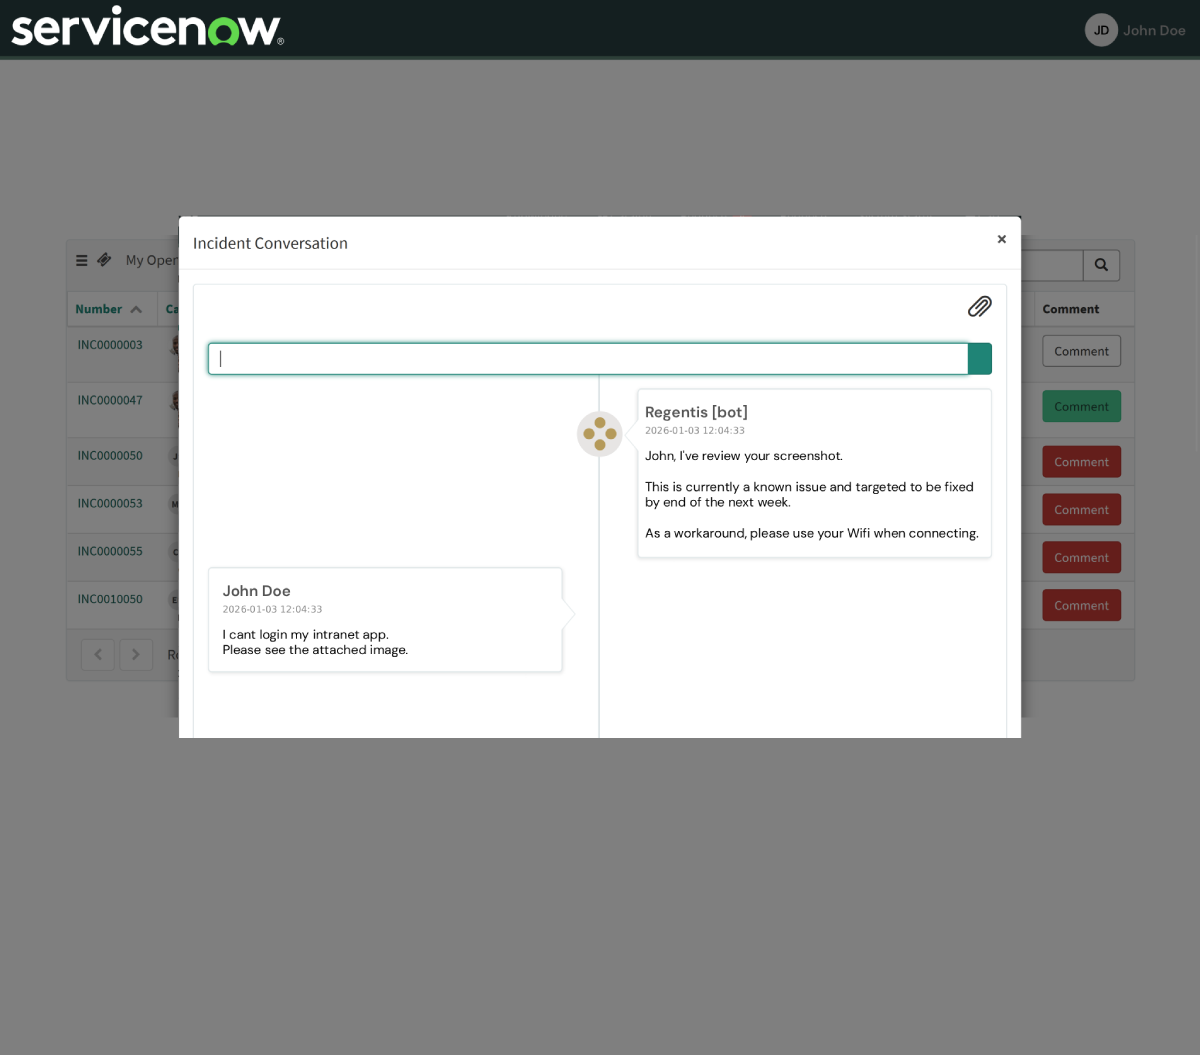Close the Incident Conversation dialog
The image size is (1200, 1055).
(x=1001, y=239)
